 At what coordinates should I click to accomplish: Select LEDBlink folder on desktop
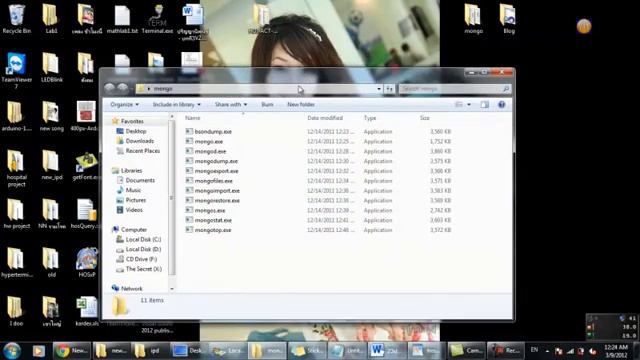click(51, 68)
